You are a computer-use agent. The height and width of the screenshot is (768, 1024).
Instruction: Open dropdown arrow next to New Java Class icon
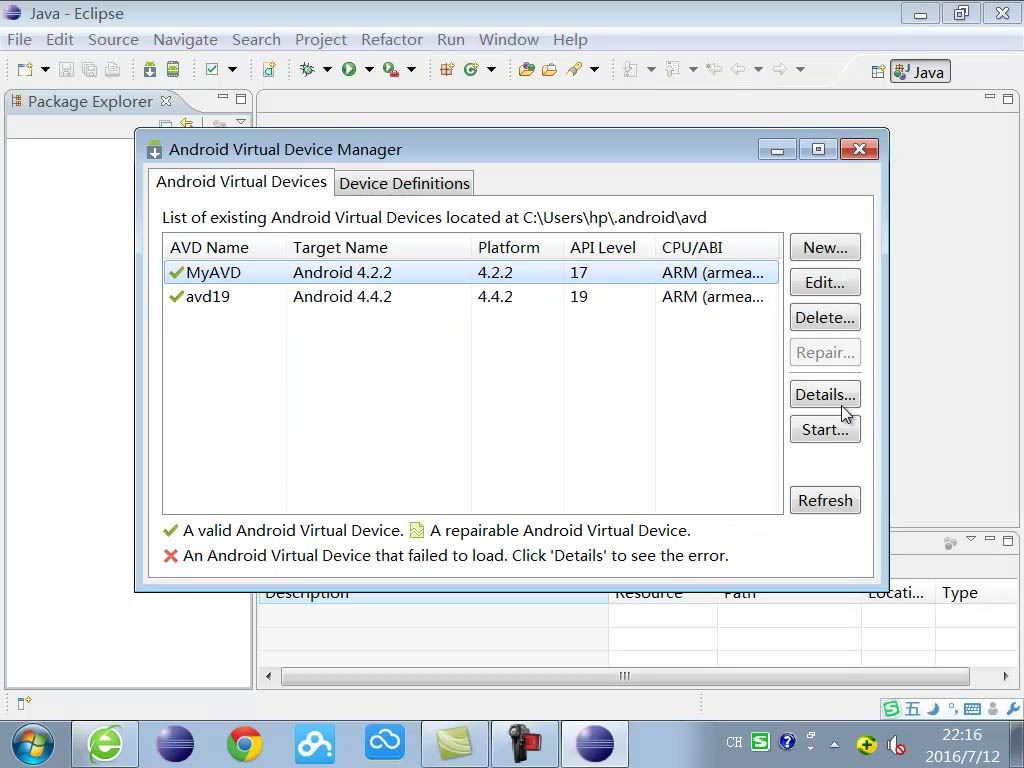[491, 69]
